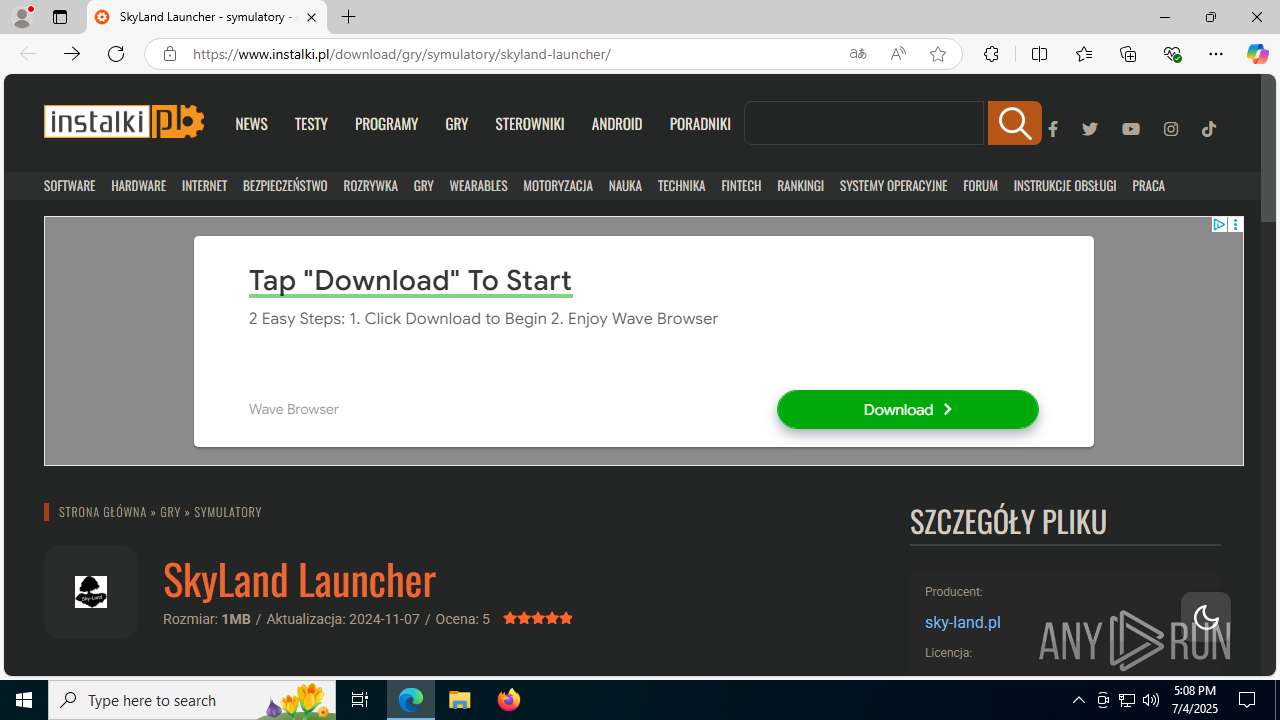Go to the HARDWARE category

click(x=139, y=185)
